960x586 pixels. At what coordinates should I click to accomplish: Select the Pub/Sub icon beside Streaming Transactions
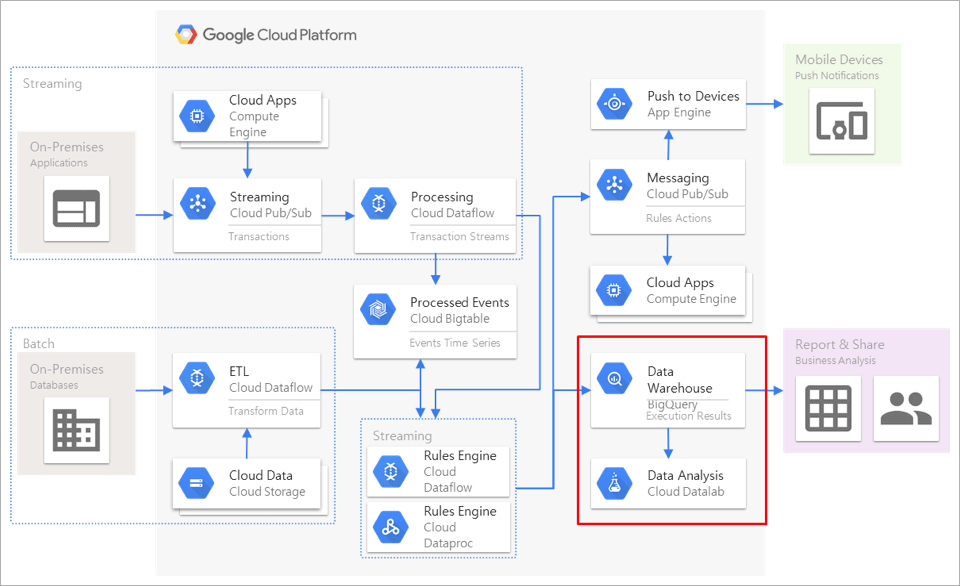198,203
